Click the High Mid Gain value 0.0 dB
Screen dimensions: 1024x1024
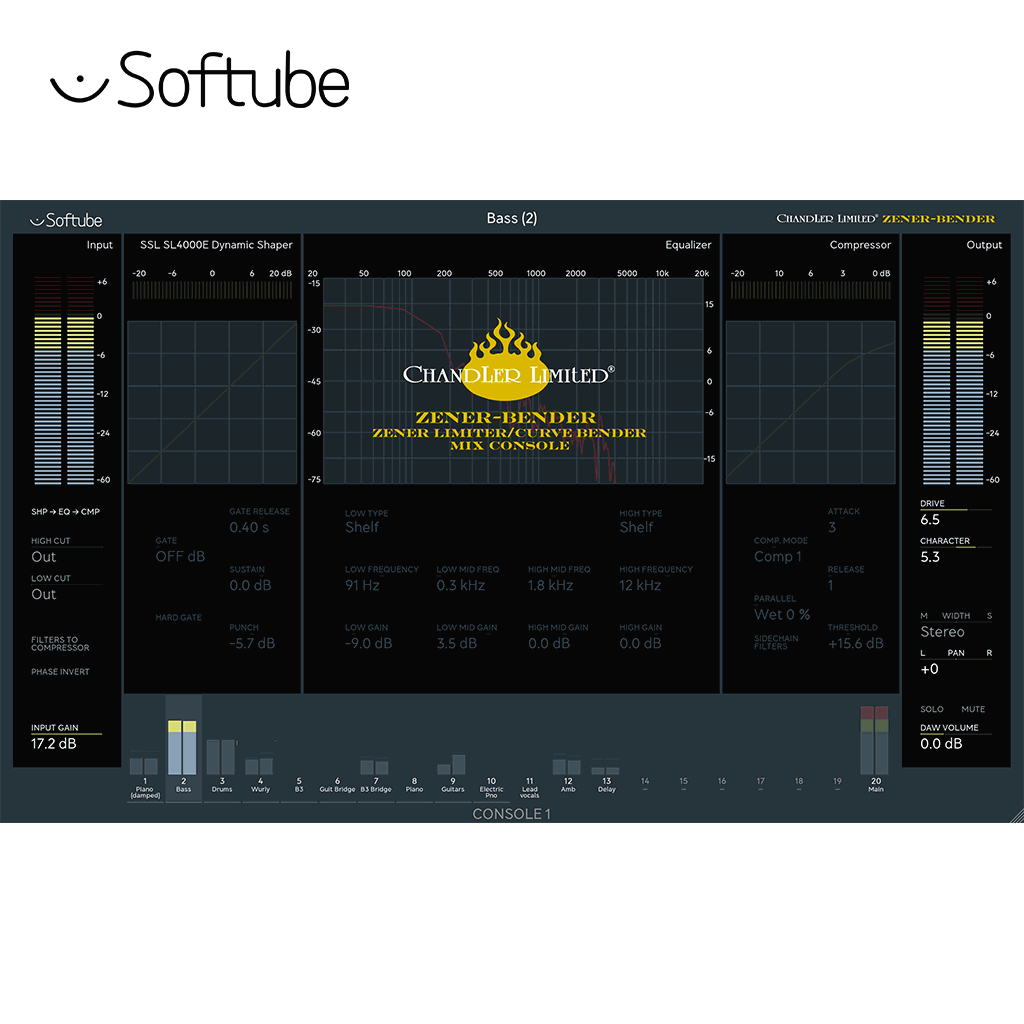point(549,643)
